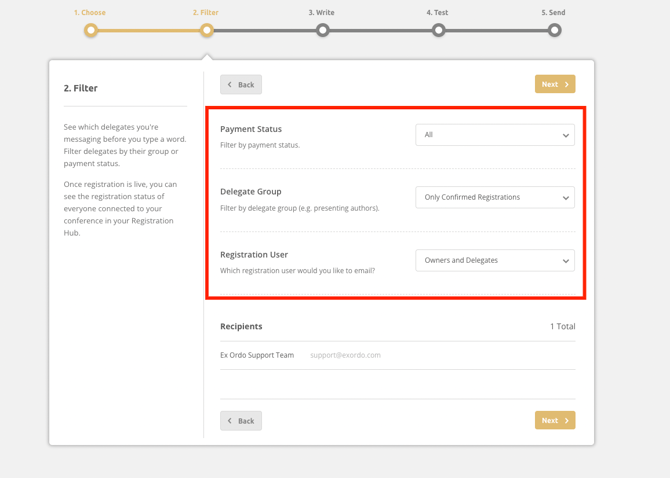Click the step 3 Write circle marker

[322, 30]
